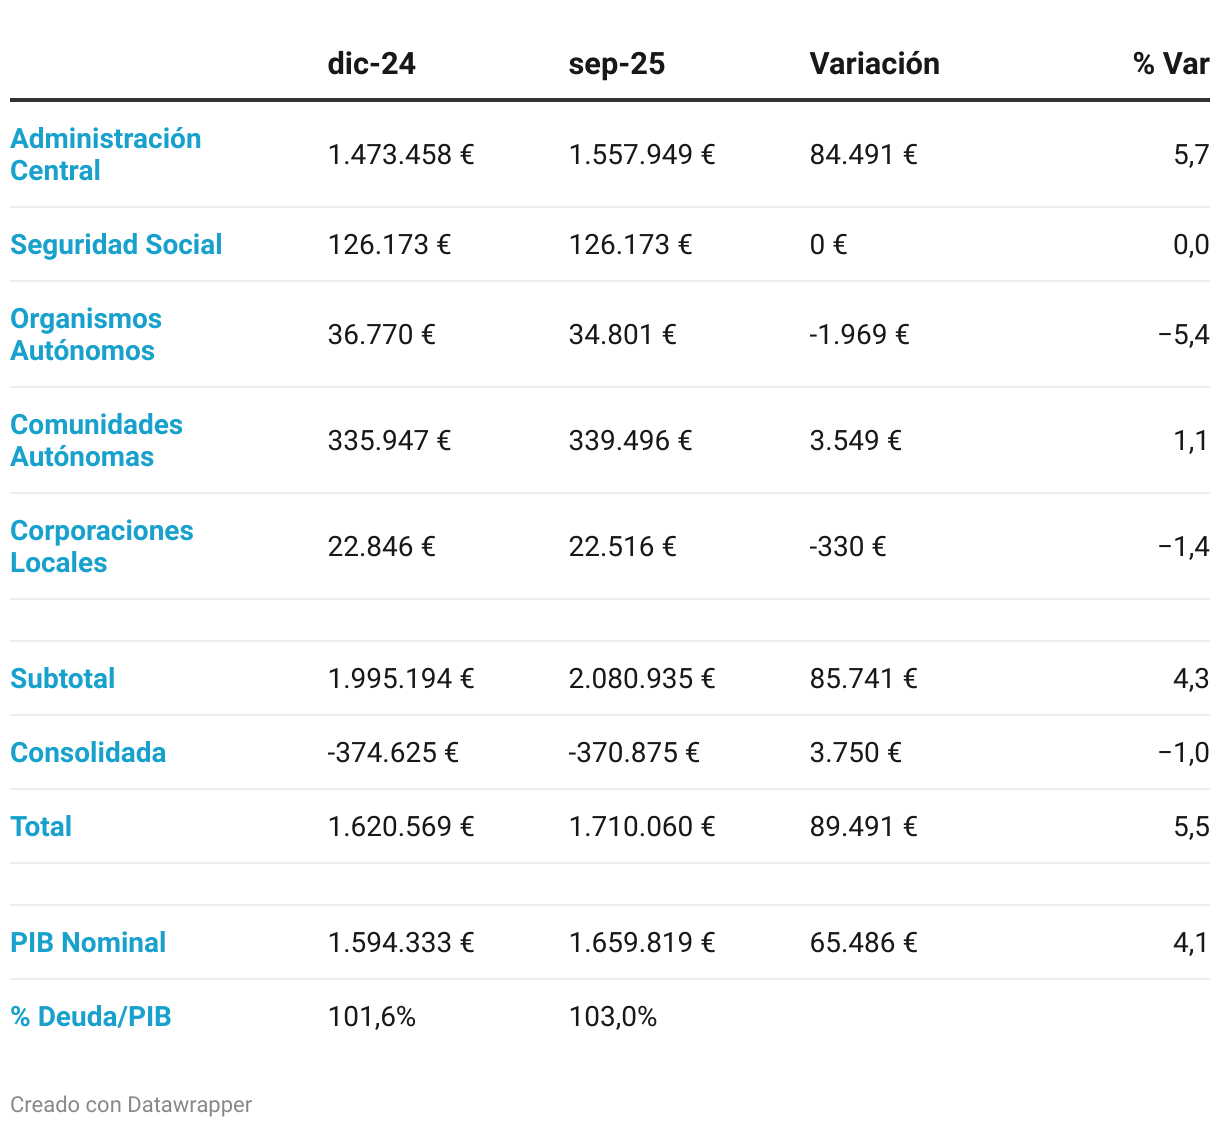Click the PIB Nominal row label

[88, 942]
